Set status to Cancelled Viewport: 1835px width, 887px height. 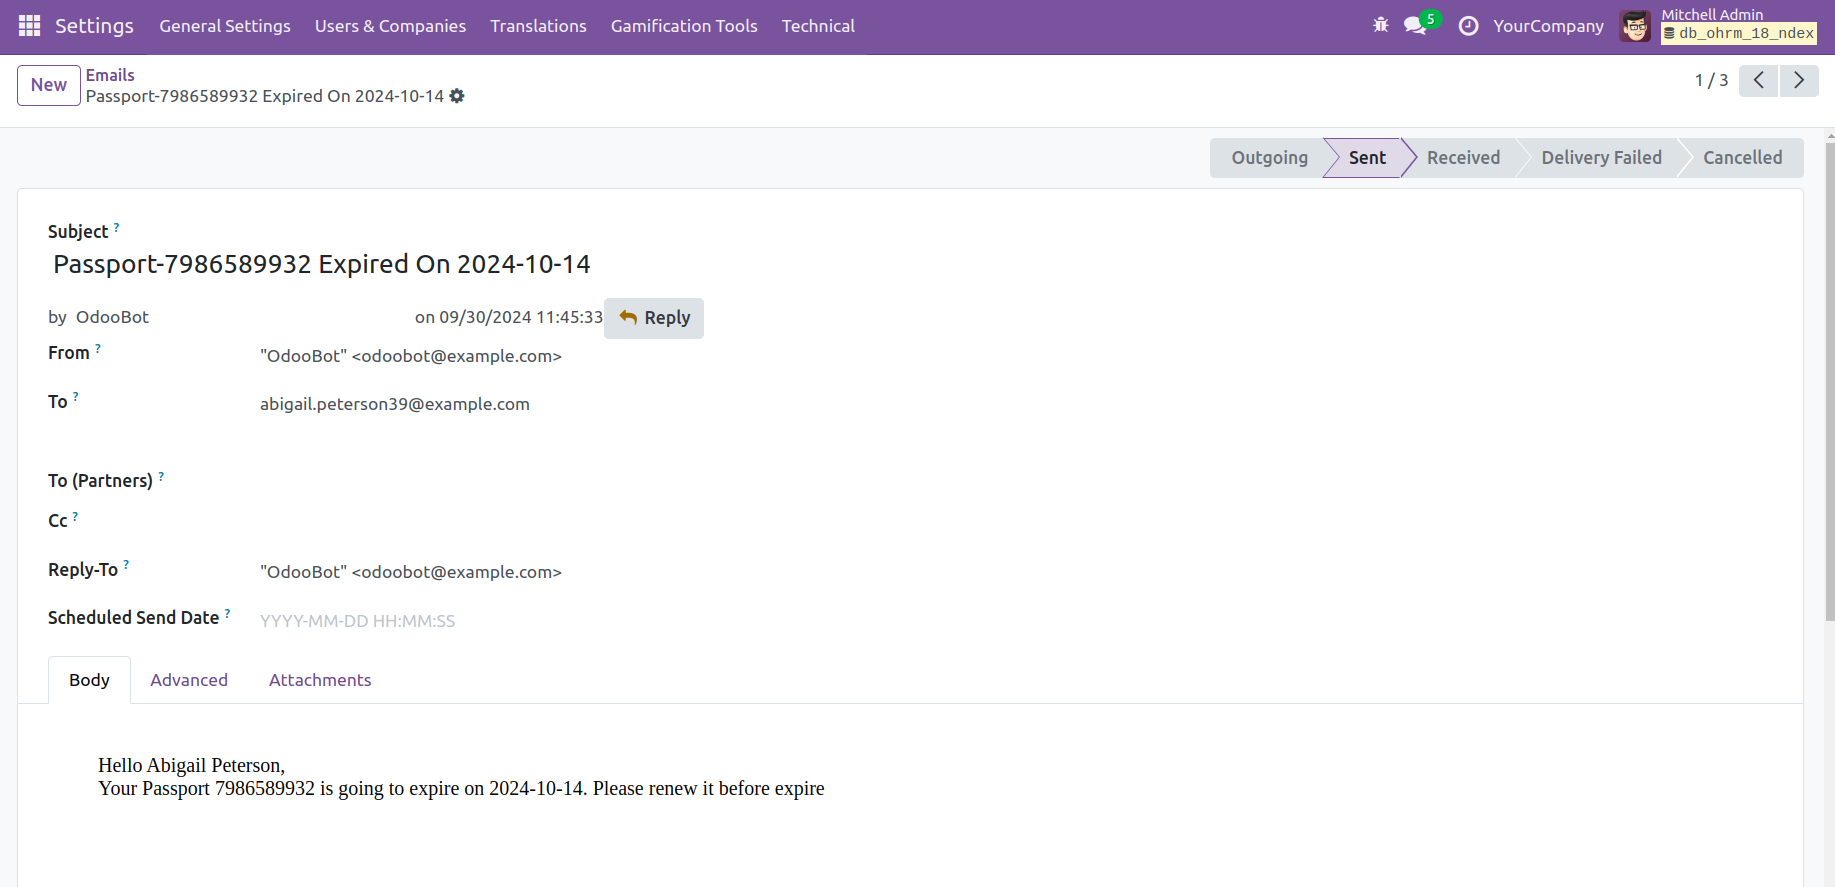(1742, 158)
